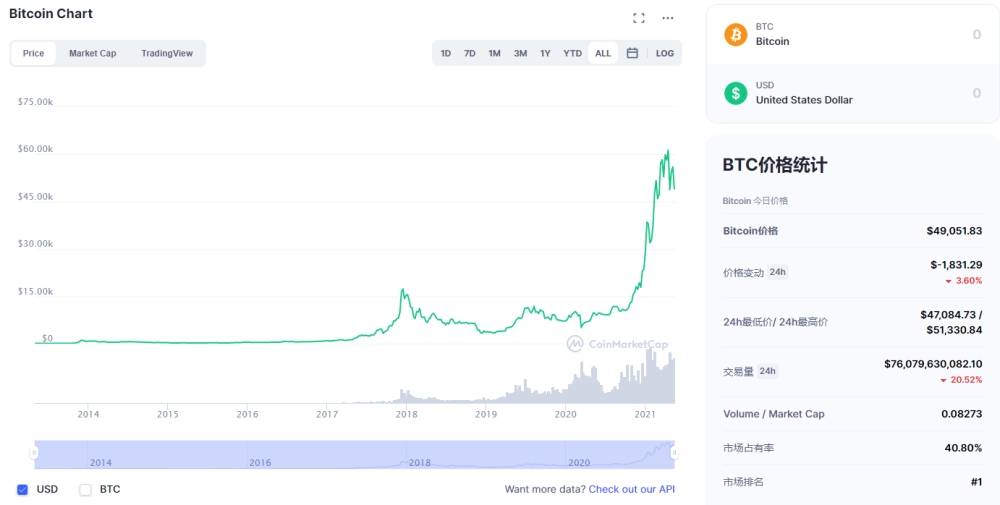Click the BTC amount input field
This screenshot has width=1000, height=505.
pos(853,34)
